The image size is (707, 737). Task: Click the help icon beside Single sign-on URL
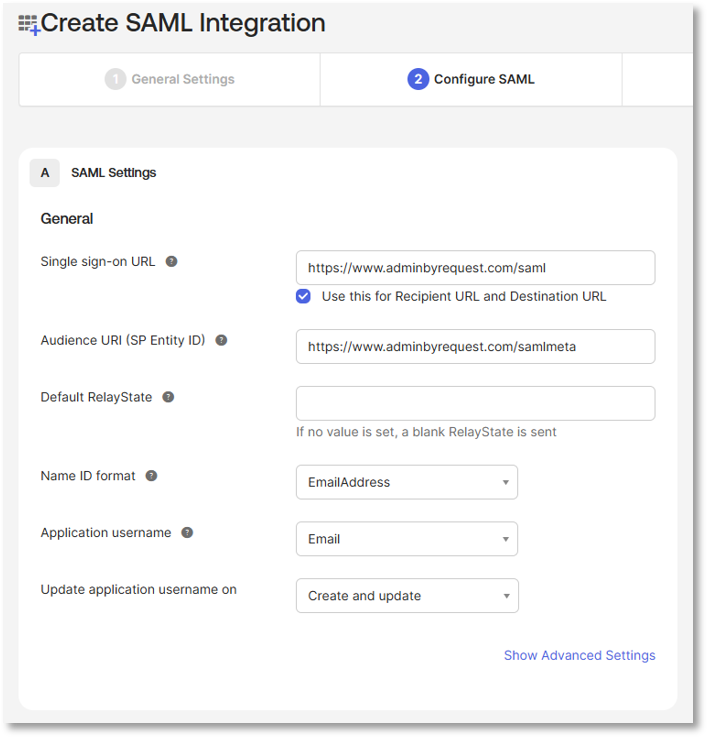coord(171,262)
